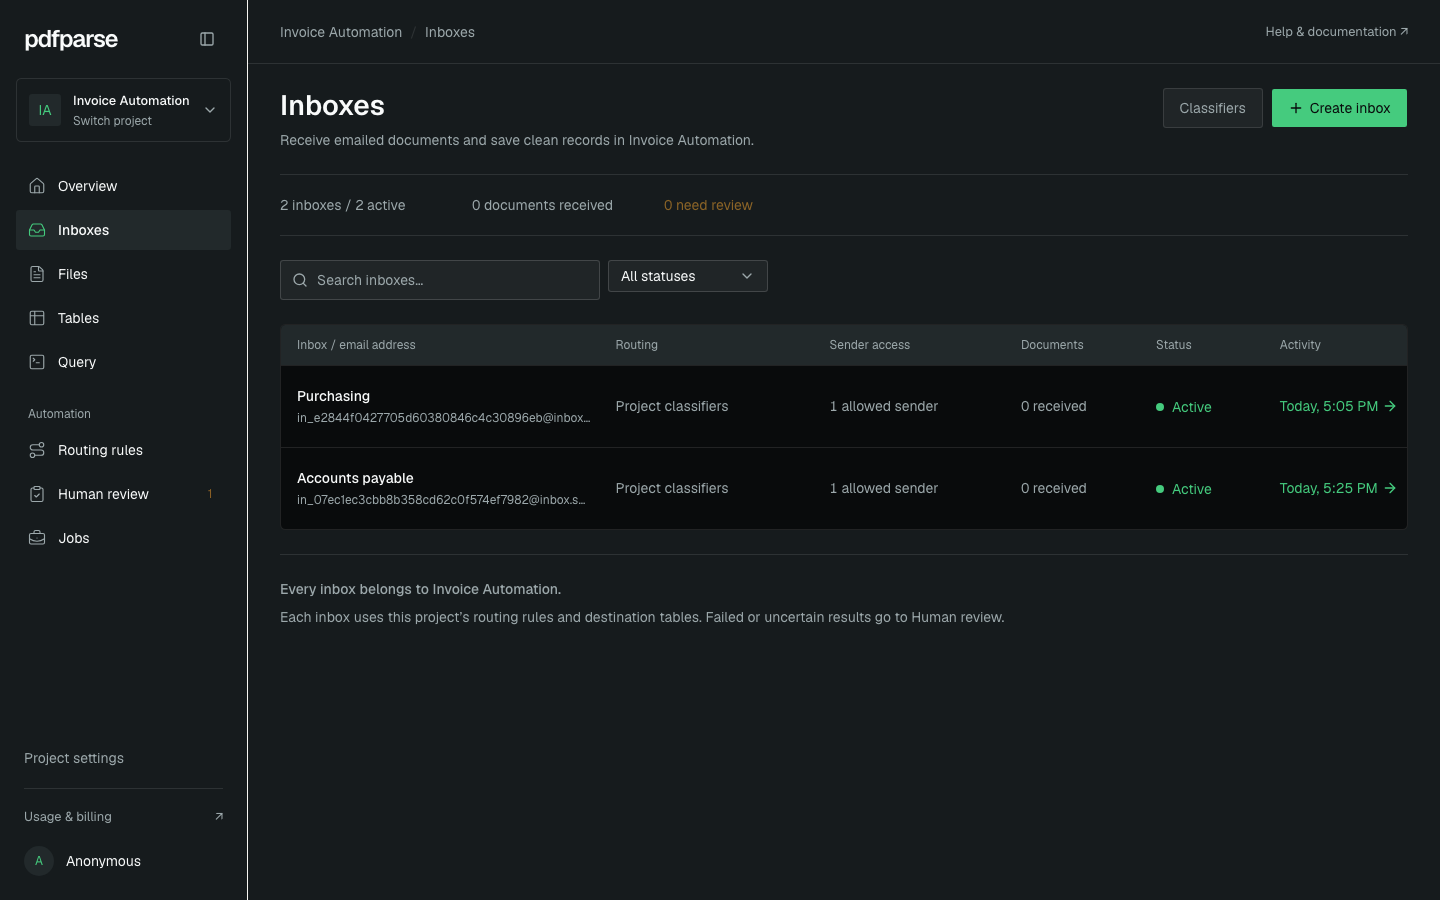Click the plus icon on Create inbox
The image size is (1440, 900).
(x=1296, y=108)
